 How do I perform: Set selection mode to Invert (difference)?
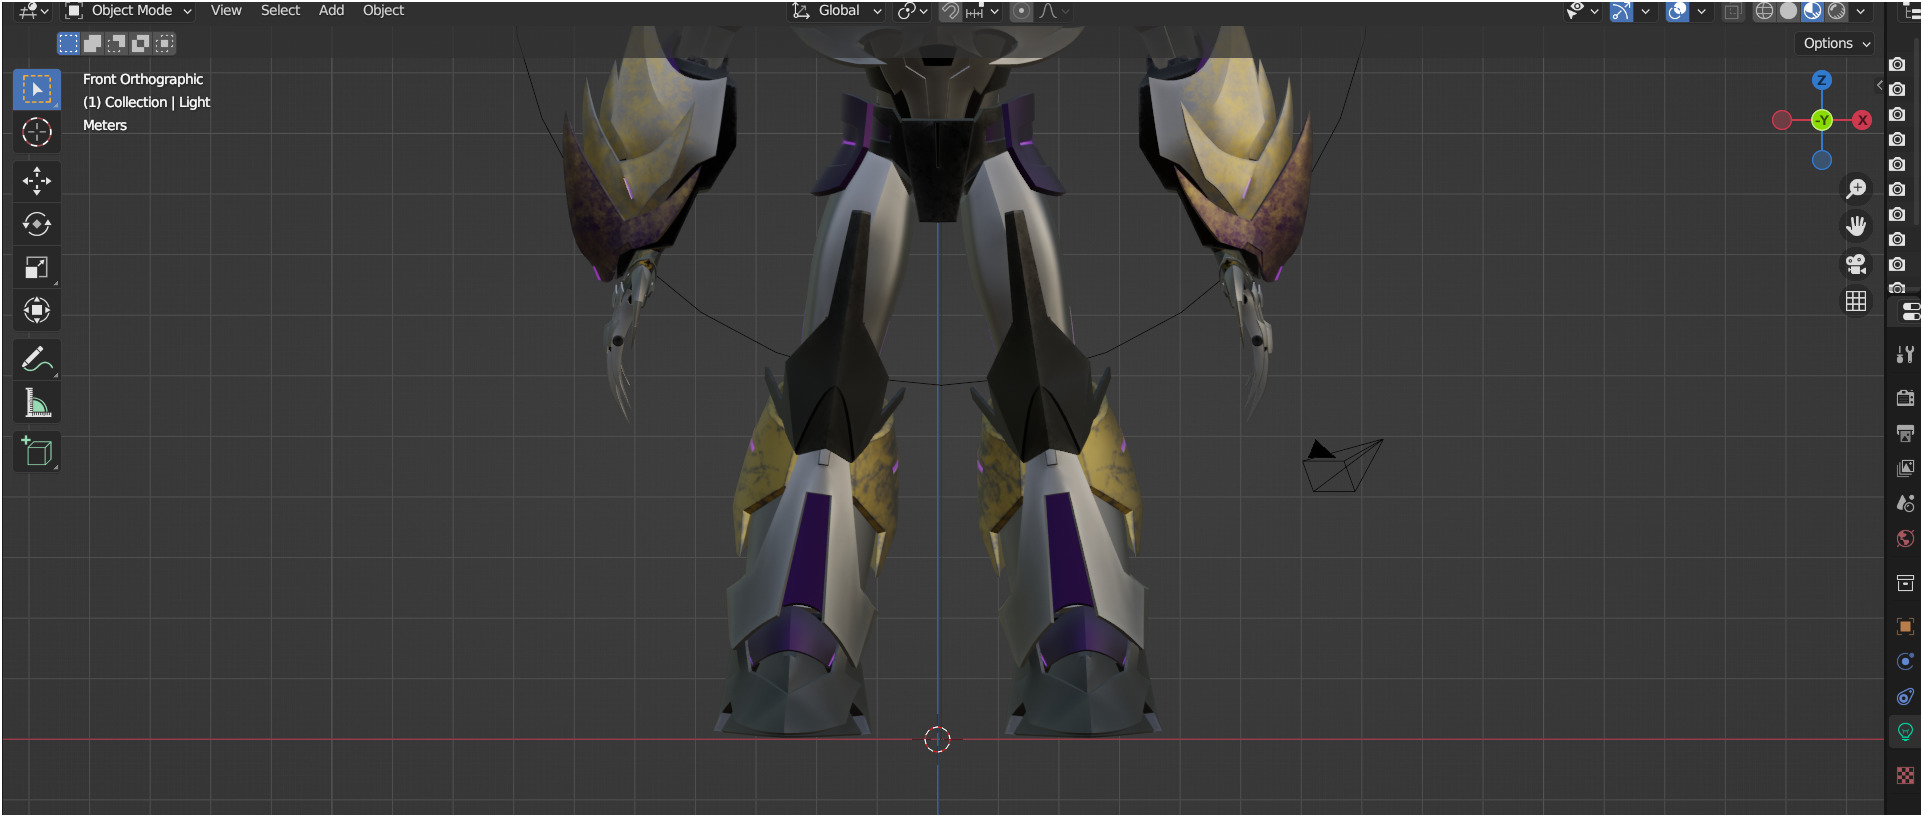140,43
